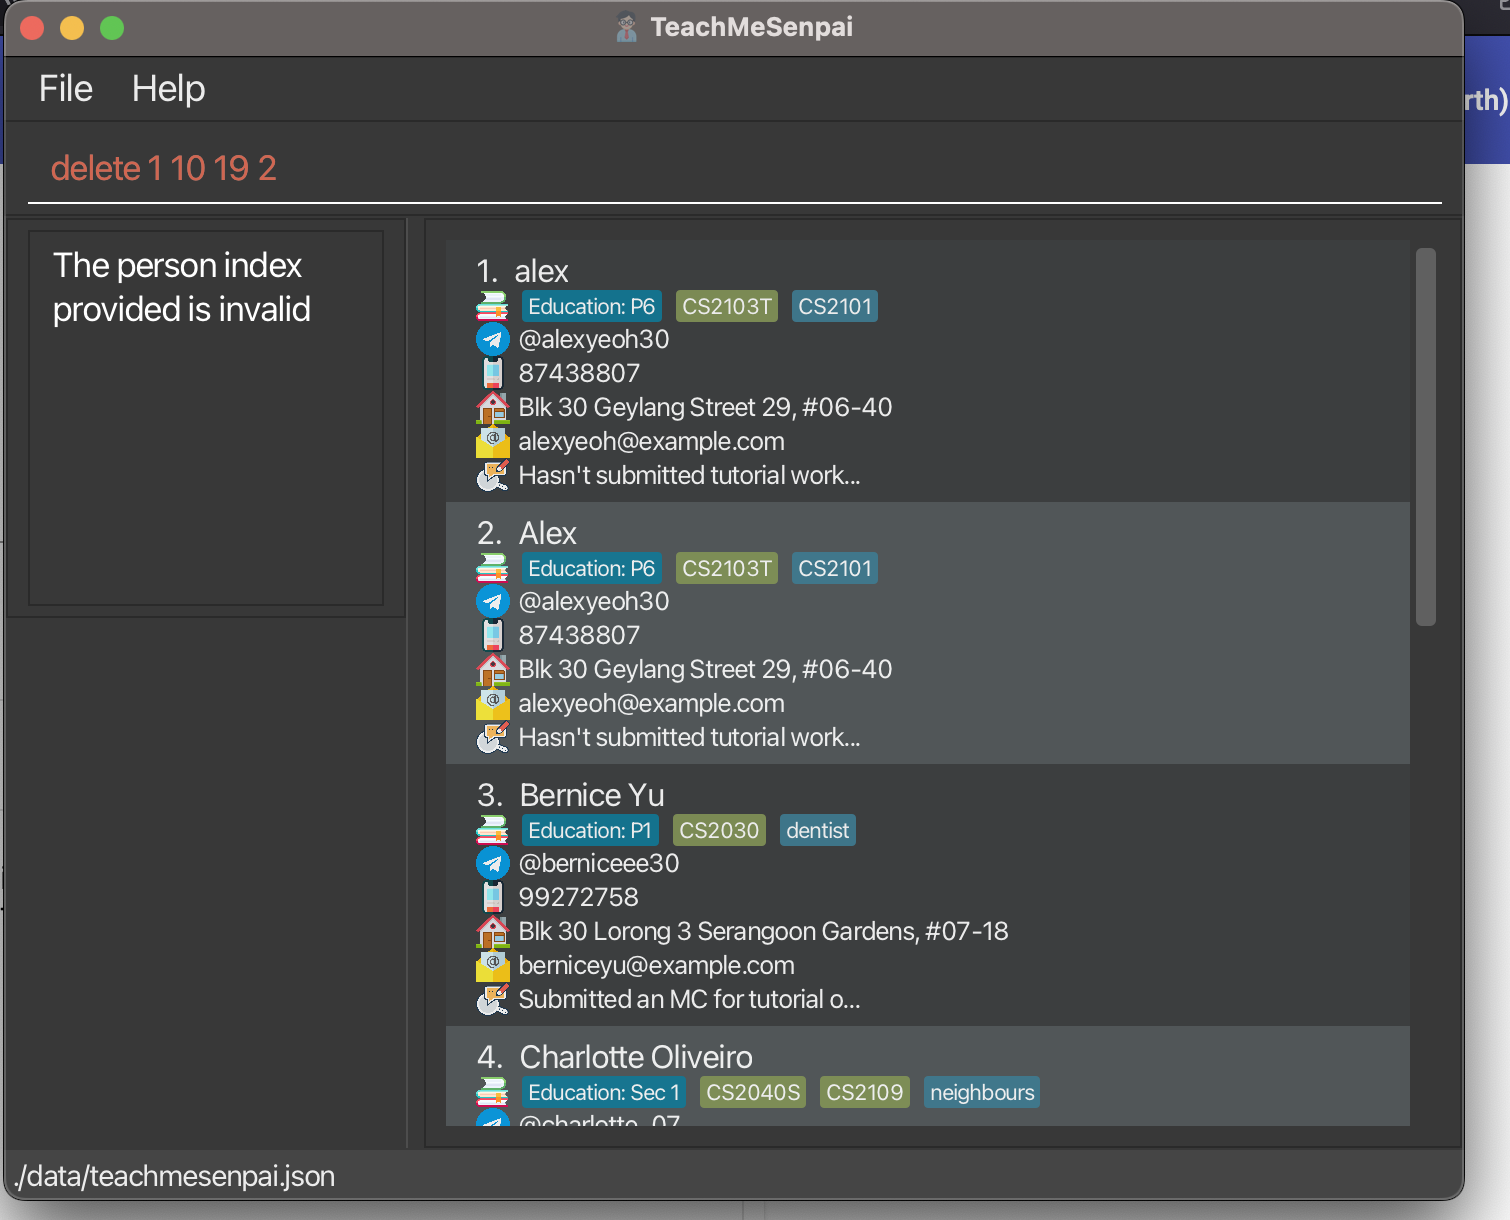Click the green window zoom button
Image resolution: width=1510 pixels, height=1220 pixels.
(x=112, y=28)
